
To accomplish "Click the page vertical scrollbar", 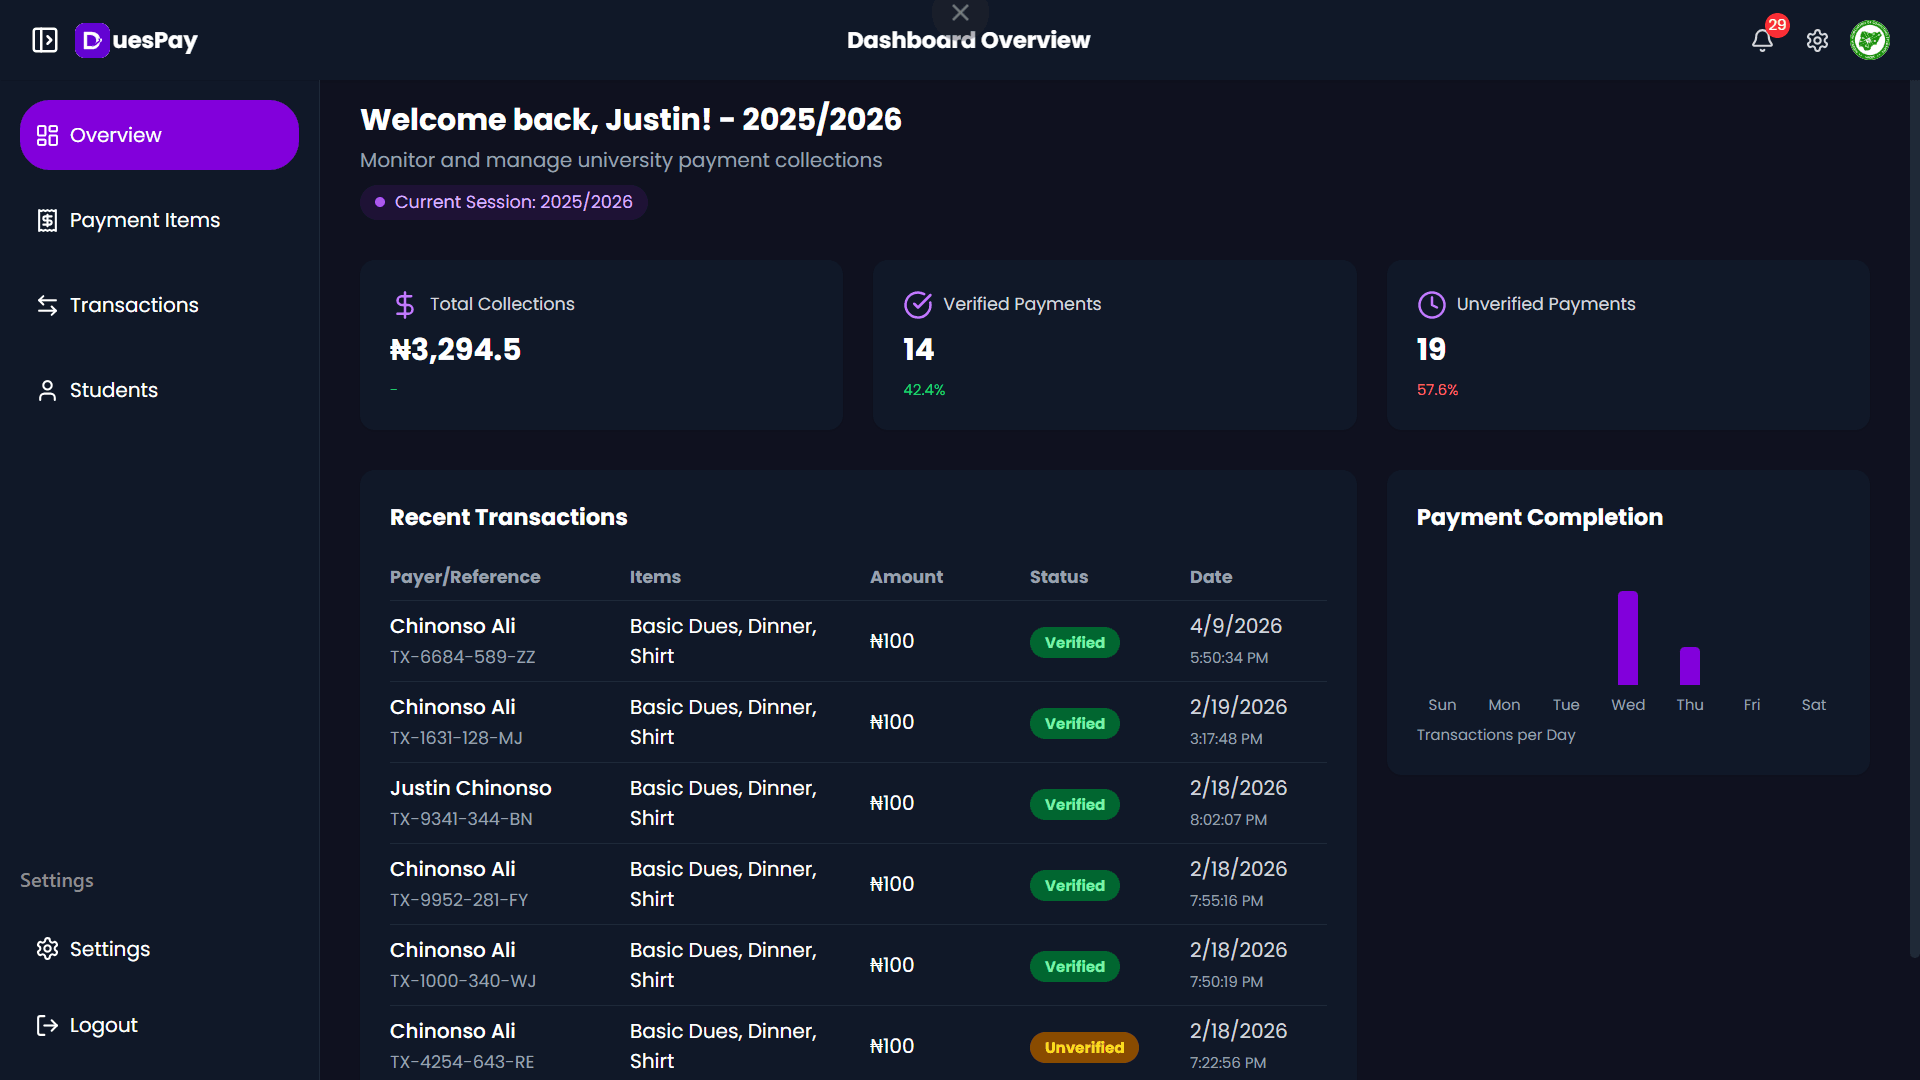I will pyautogui.click(x=1914, y=520).
